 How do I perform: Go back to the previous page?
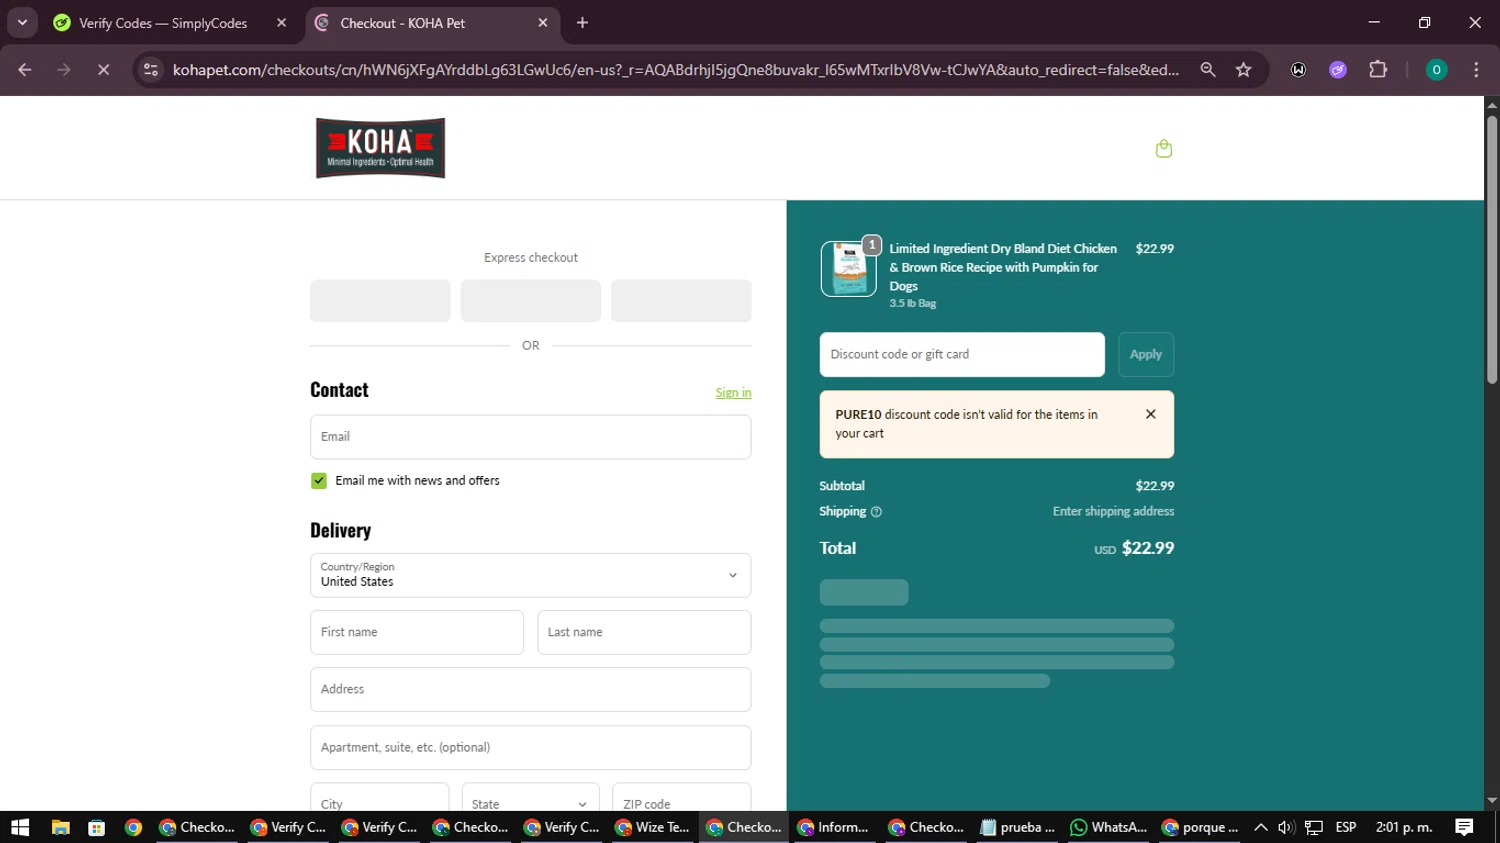pyautogui.click(x=25, y=70)
